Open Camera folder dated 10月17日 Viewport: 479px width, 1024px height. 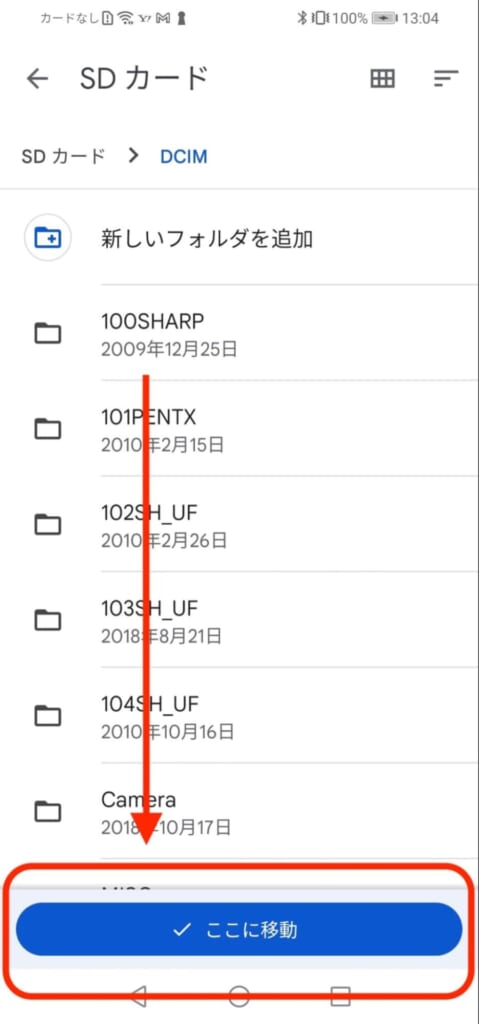point(239,811)
